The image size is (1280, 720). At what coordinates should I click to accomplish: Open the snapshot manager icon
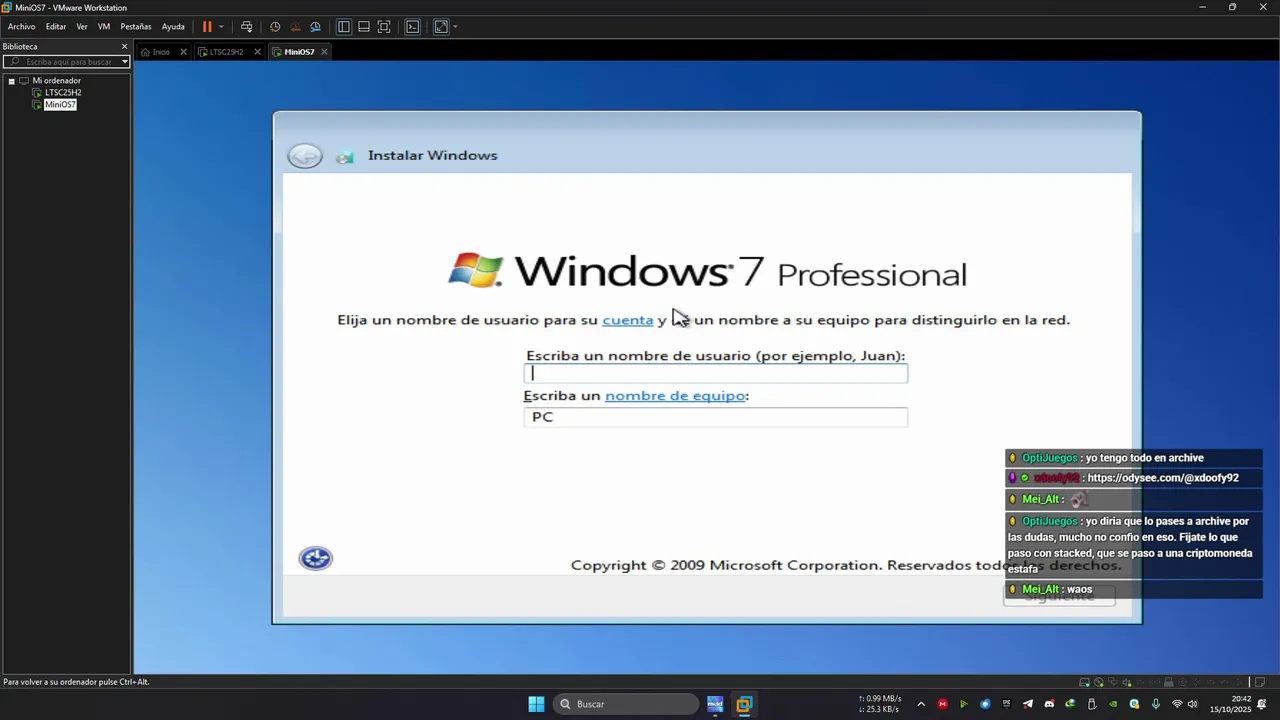click(315, 27)
